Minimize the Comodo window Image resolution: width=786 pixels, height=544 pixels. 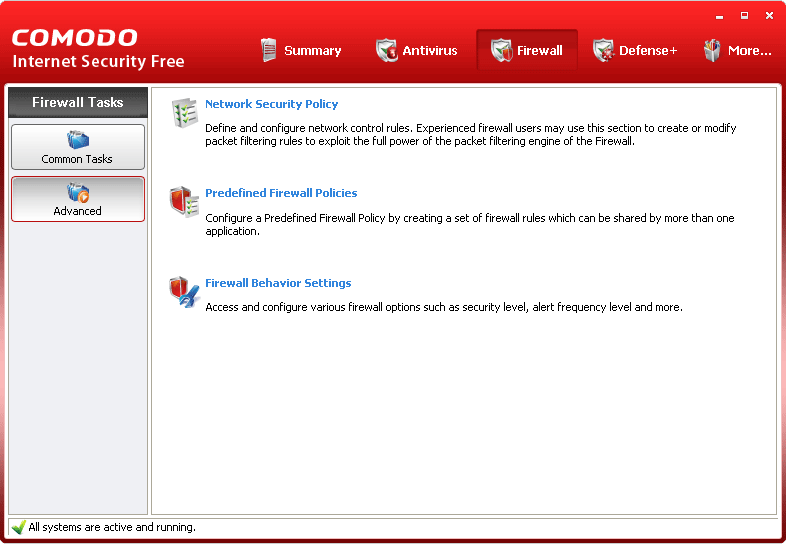[720, 16]
